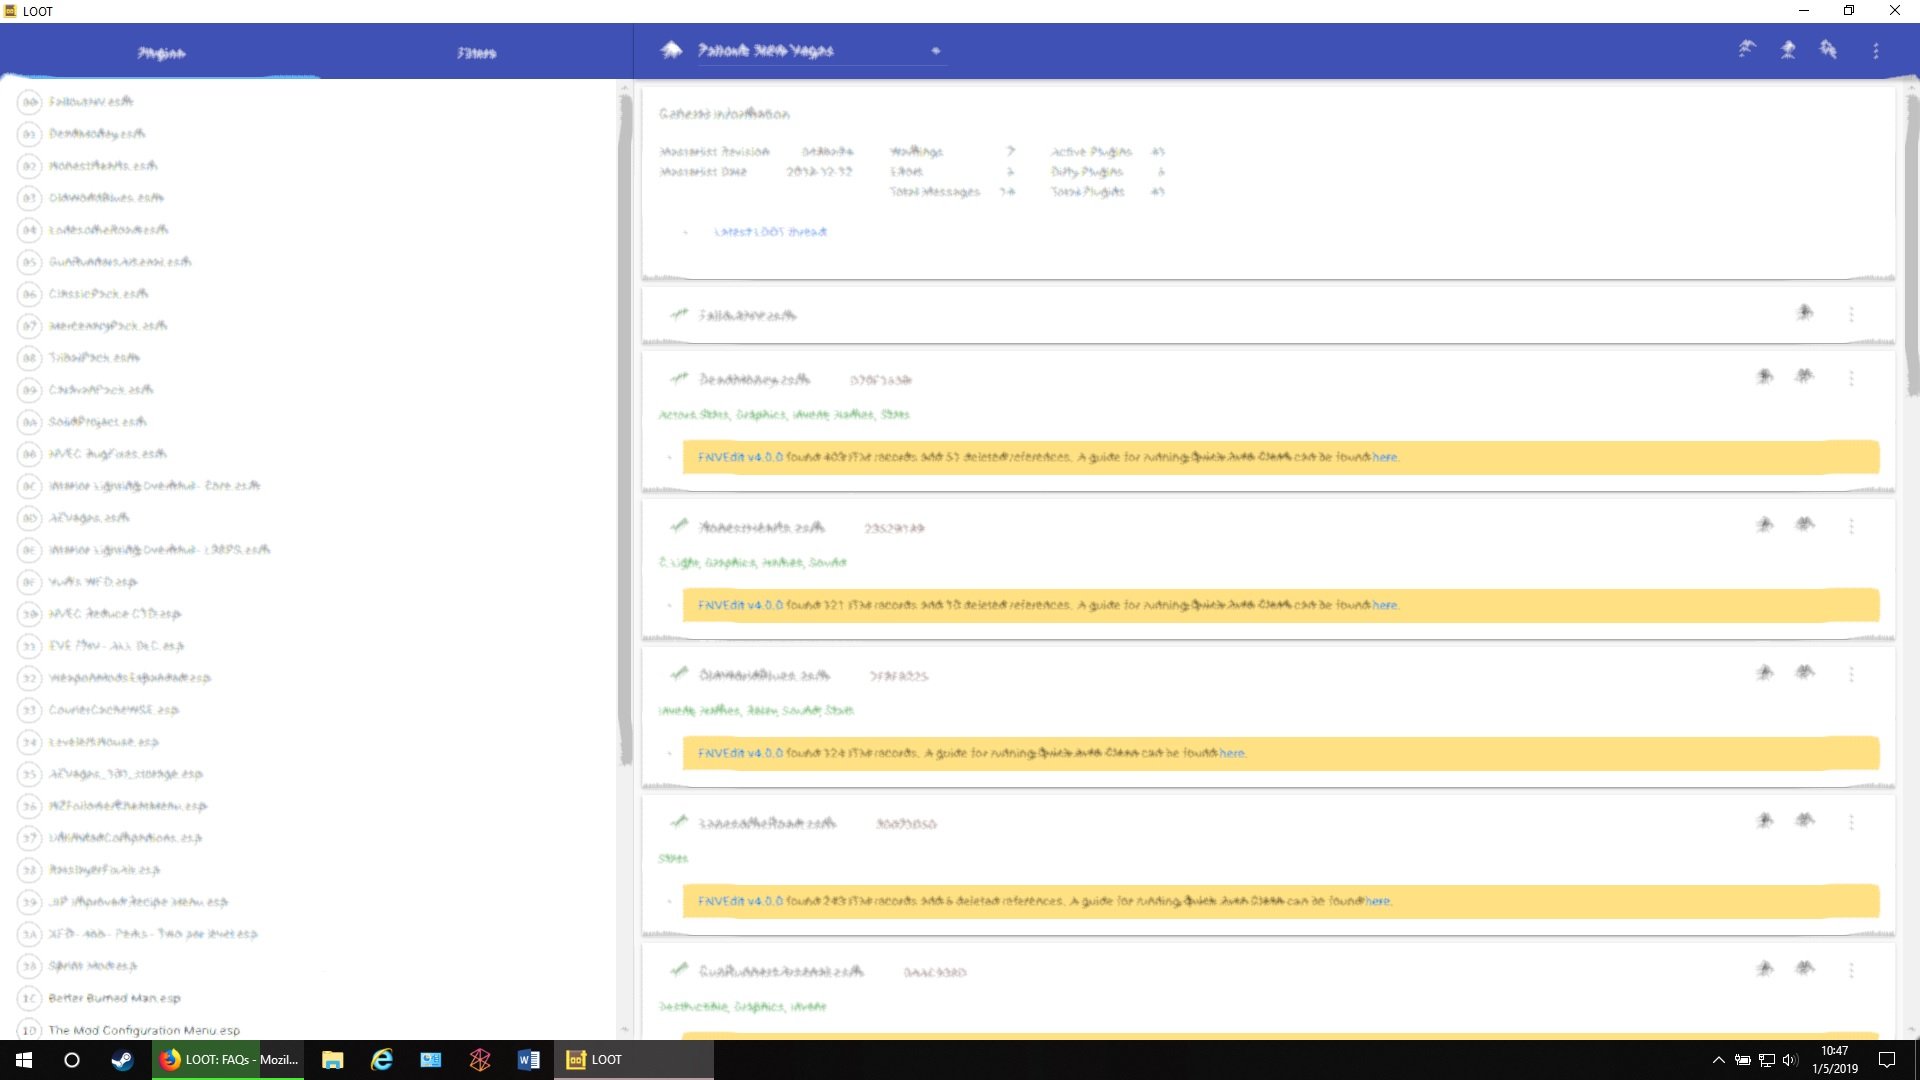Click the General Information card heading
The width and height of the screenshot is (1920, 1080).
pyautogui.click(x=724, y=114)
